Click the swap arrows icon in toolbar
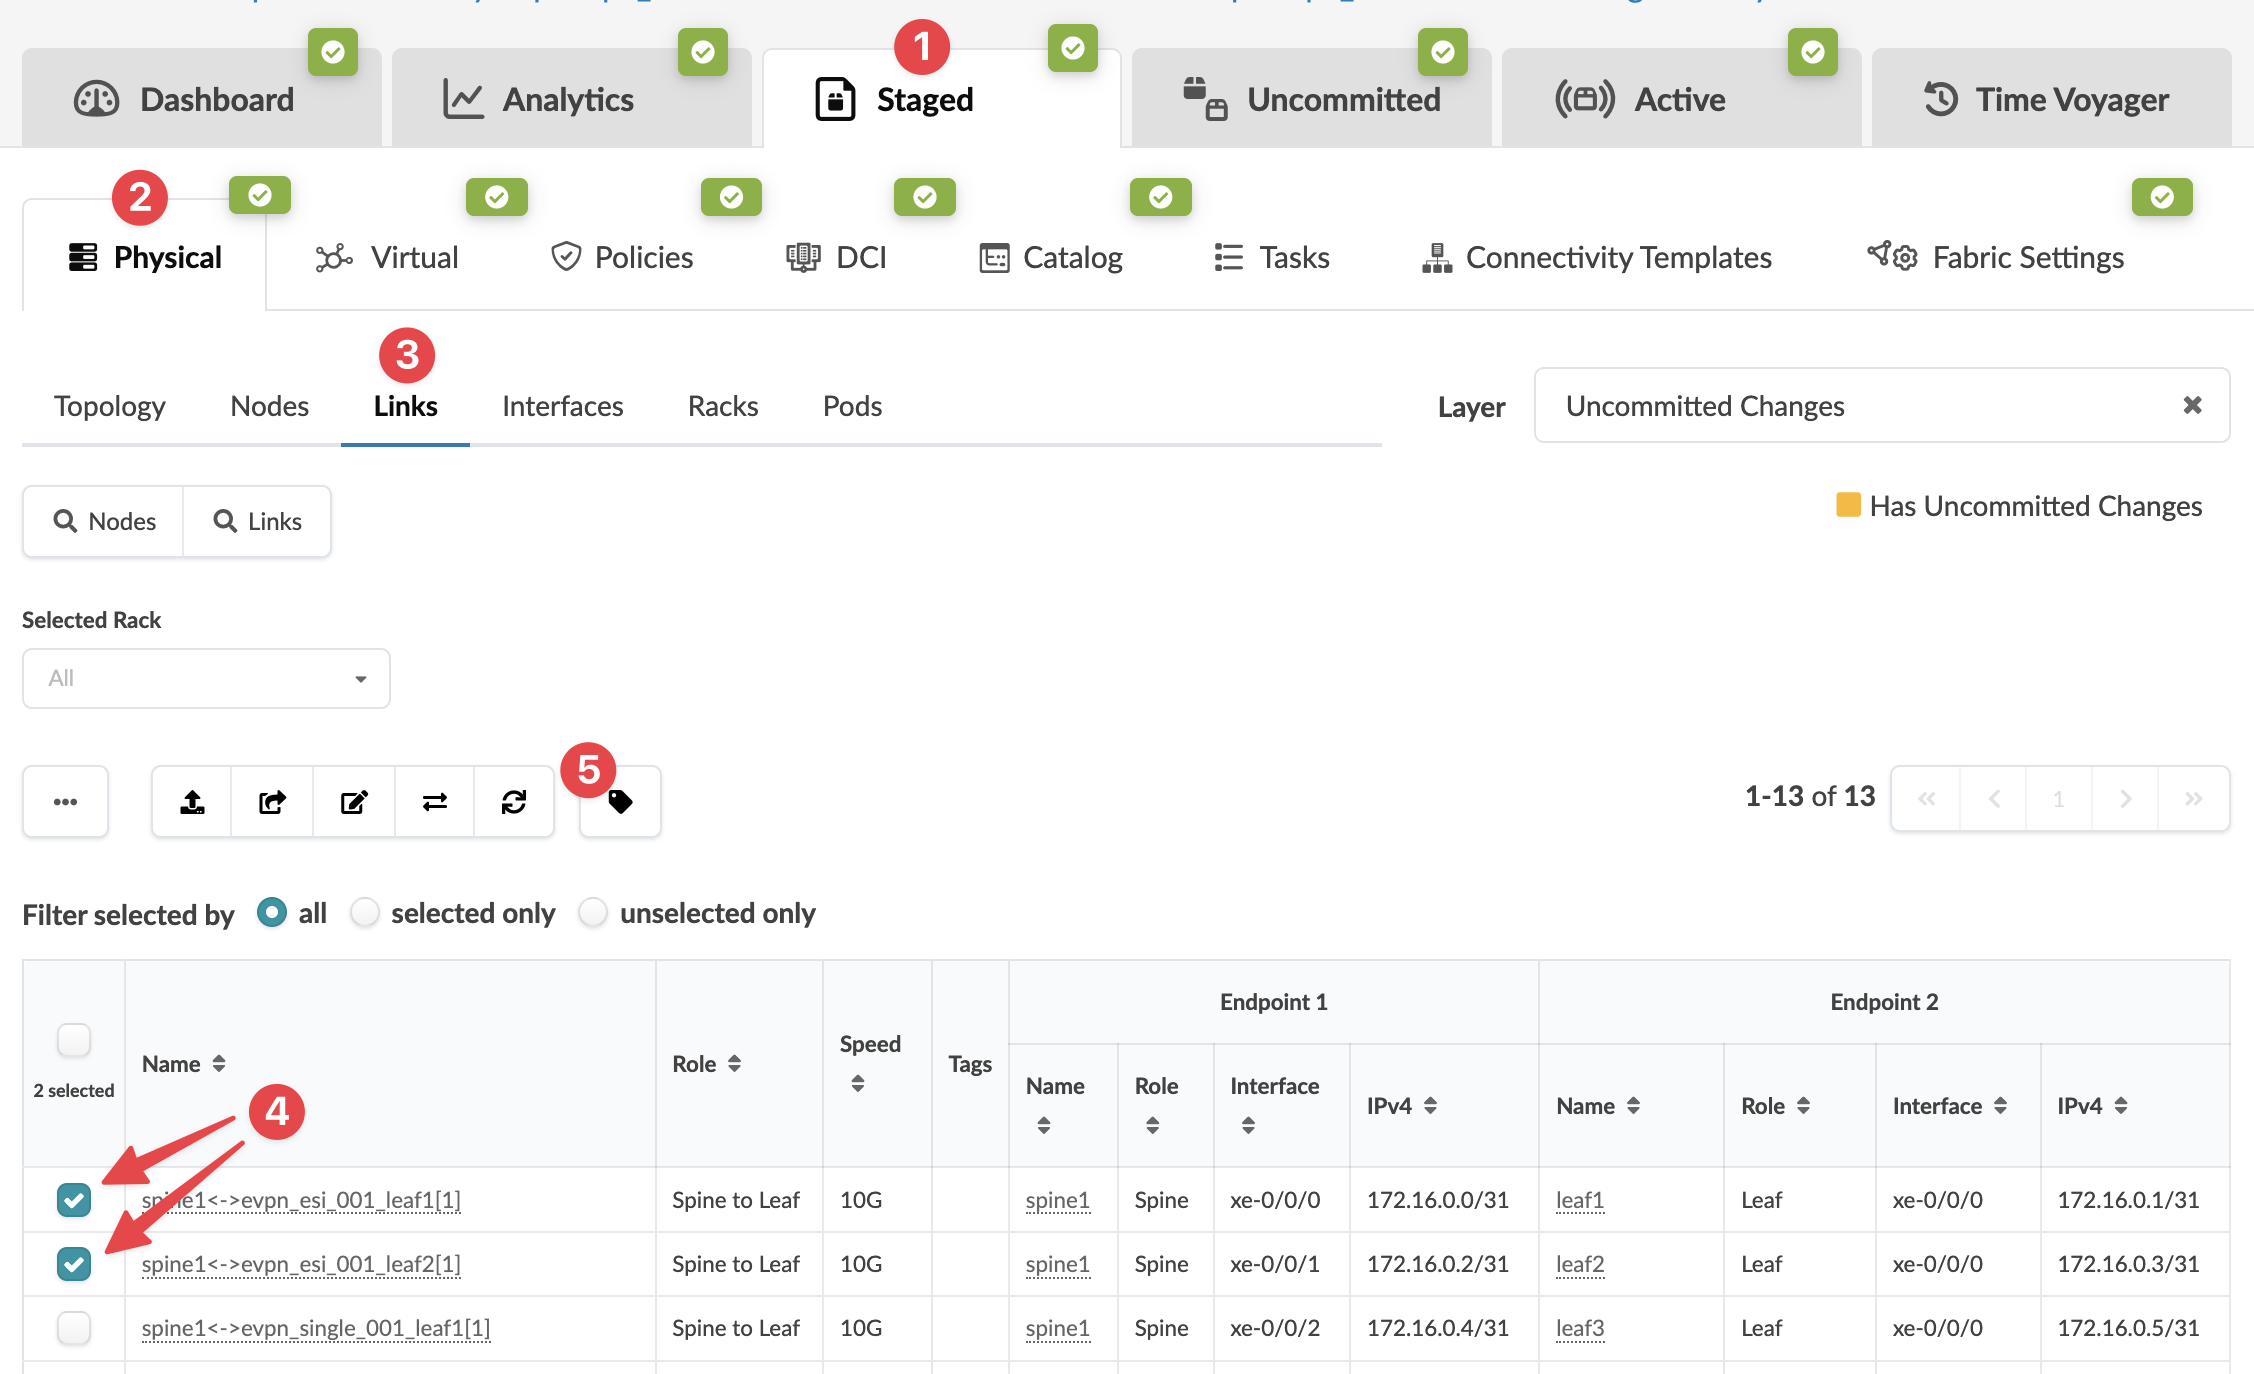Image resolution: width=2254 pixels, height=1374 pixels. pos(434,802)
